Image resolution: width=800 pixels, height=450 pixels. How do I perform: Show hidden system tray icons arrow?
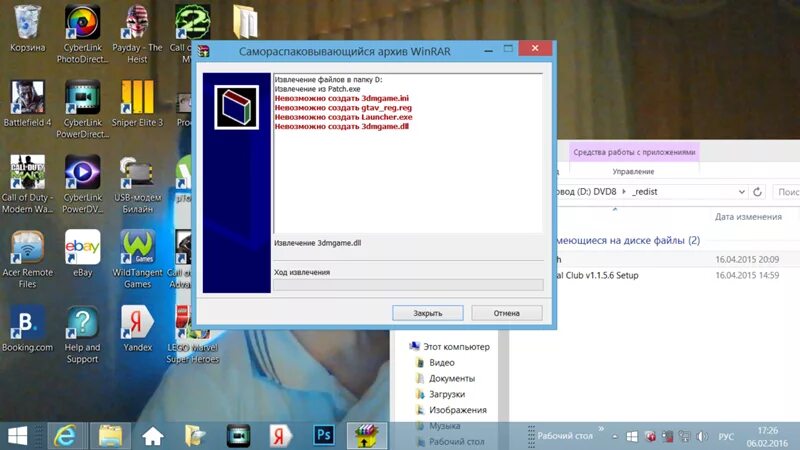(615, 437)
